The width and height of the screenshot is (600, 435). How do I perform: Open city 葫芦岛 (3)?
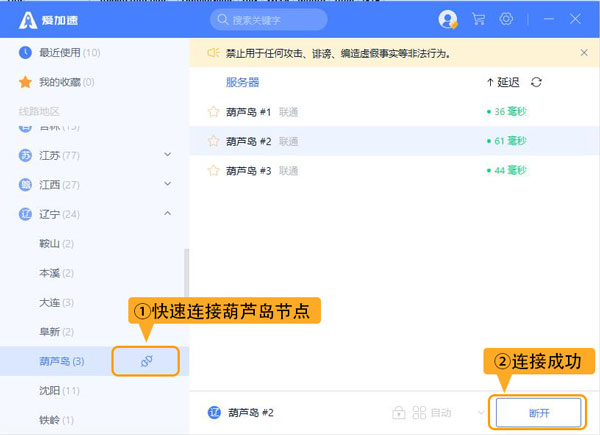[x=62, y=361]
